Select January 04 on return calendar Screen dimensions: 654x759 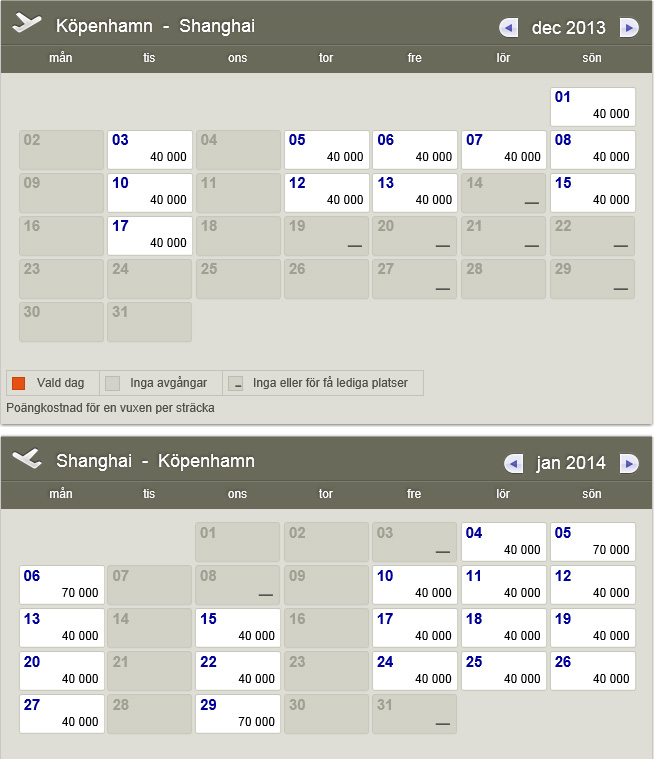[504, 542]
